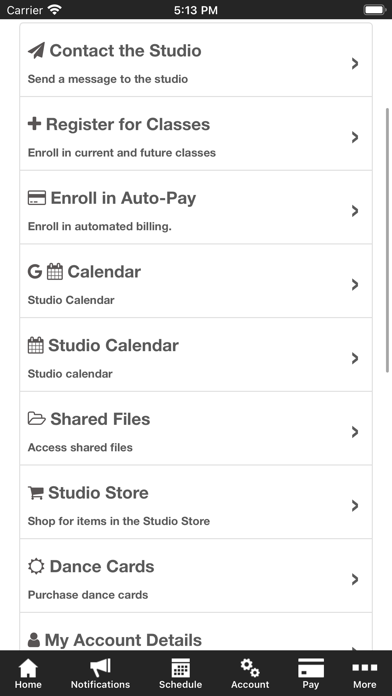Tap the 'Studio Calendar' subtitle under G Calendar

click(x=71, y=300)
